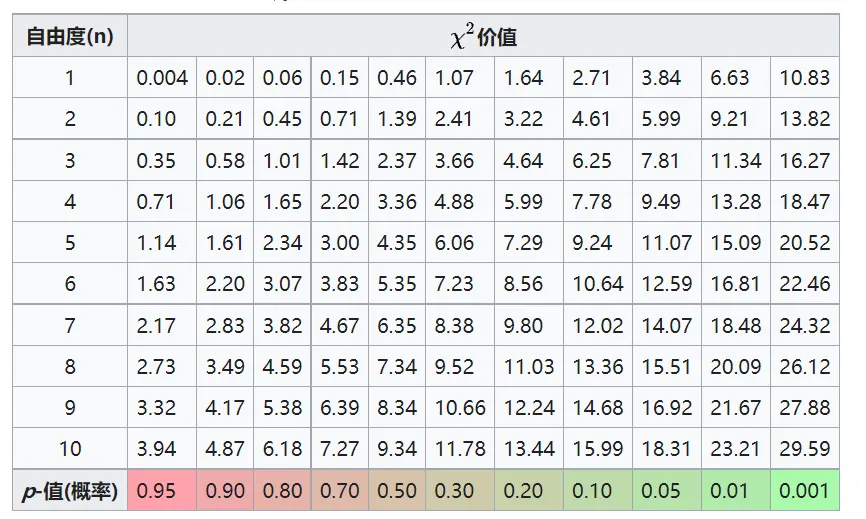Select the cell showing 10.83

805,78
